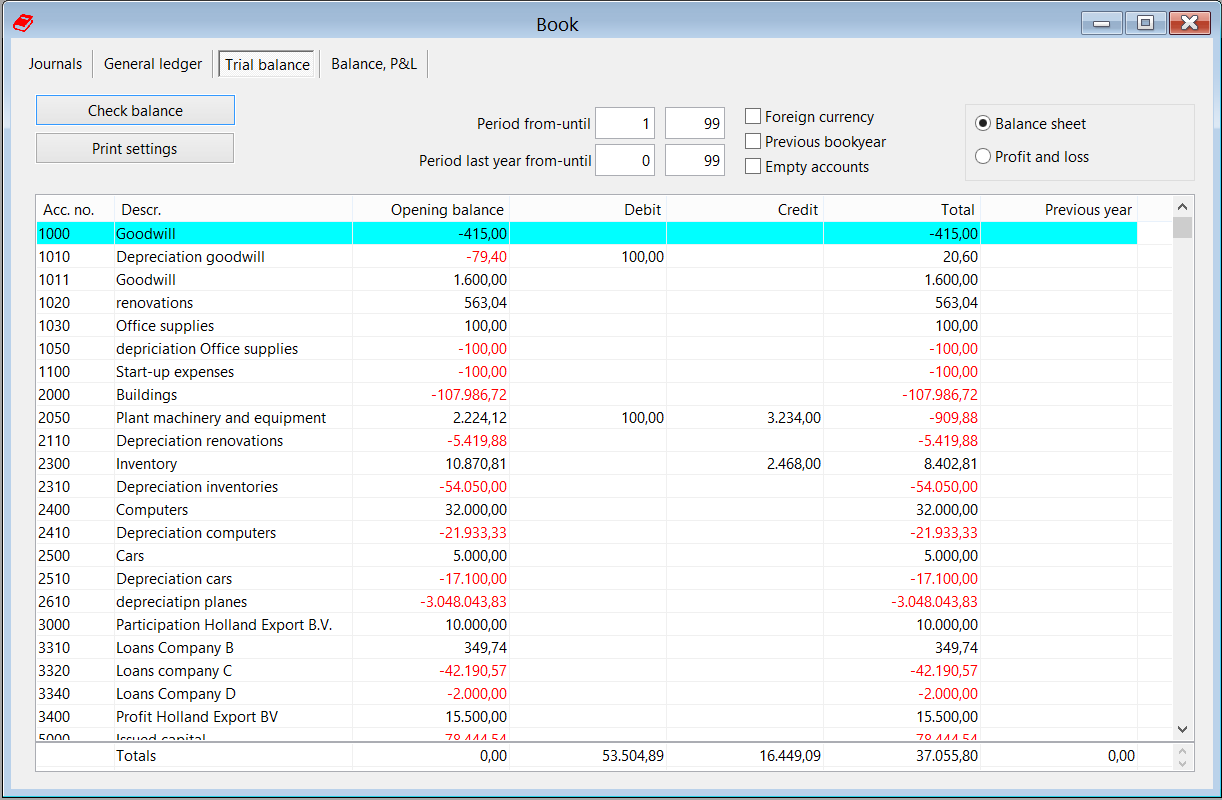This screenshot has height=800, width=1222.
Task: Select the Office supplies account row
Action: click(587, 326)
